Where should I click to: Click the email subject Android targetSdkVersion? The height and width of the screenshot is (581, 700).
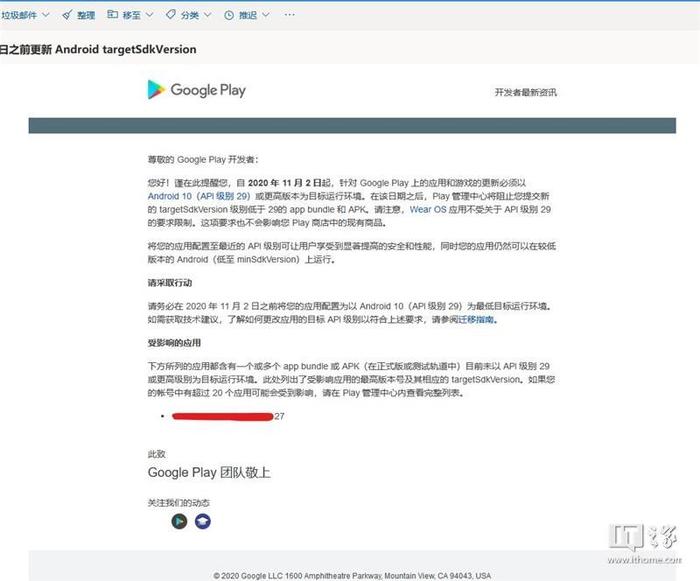point(98,49)
